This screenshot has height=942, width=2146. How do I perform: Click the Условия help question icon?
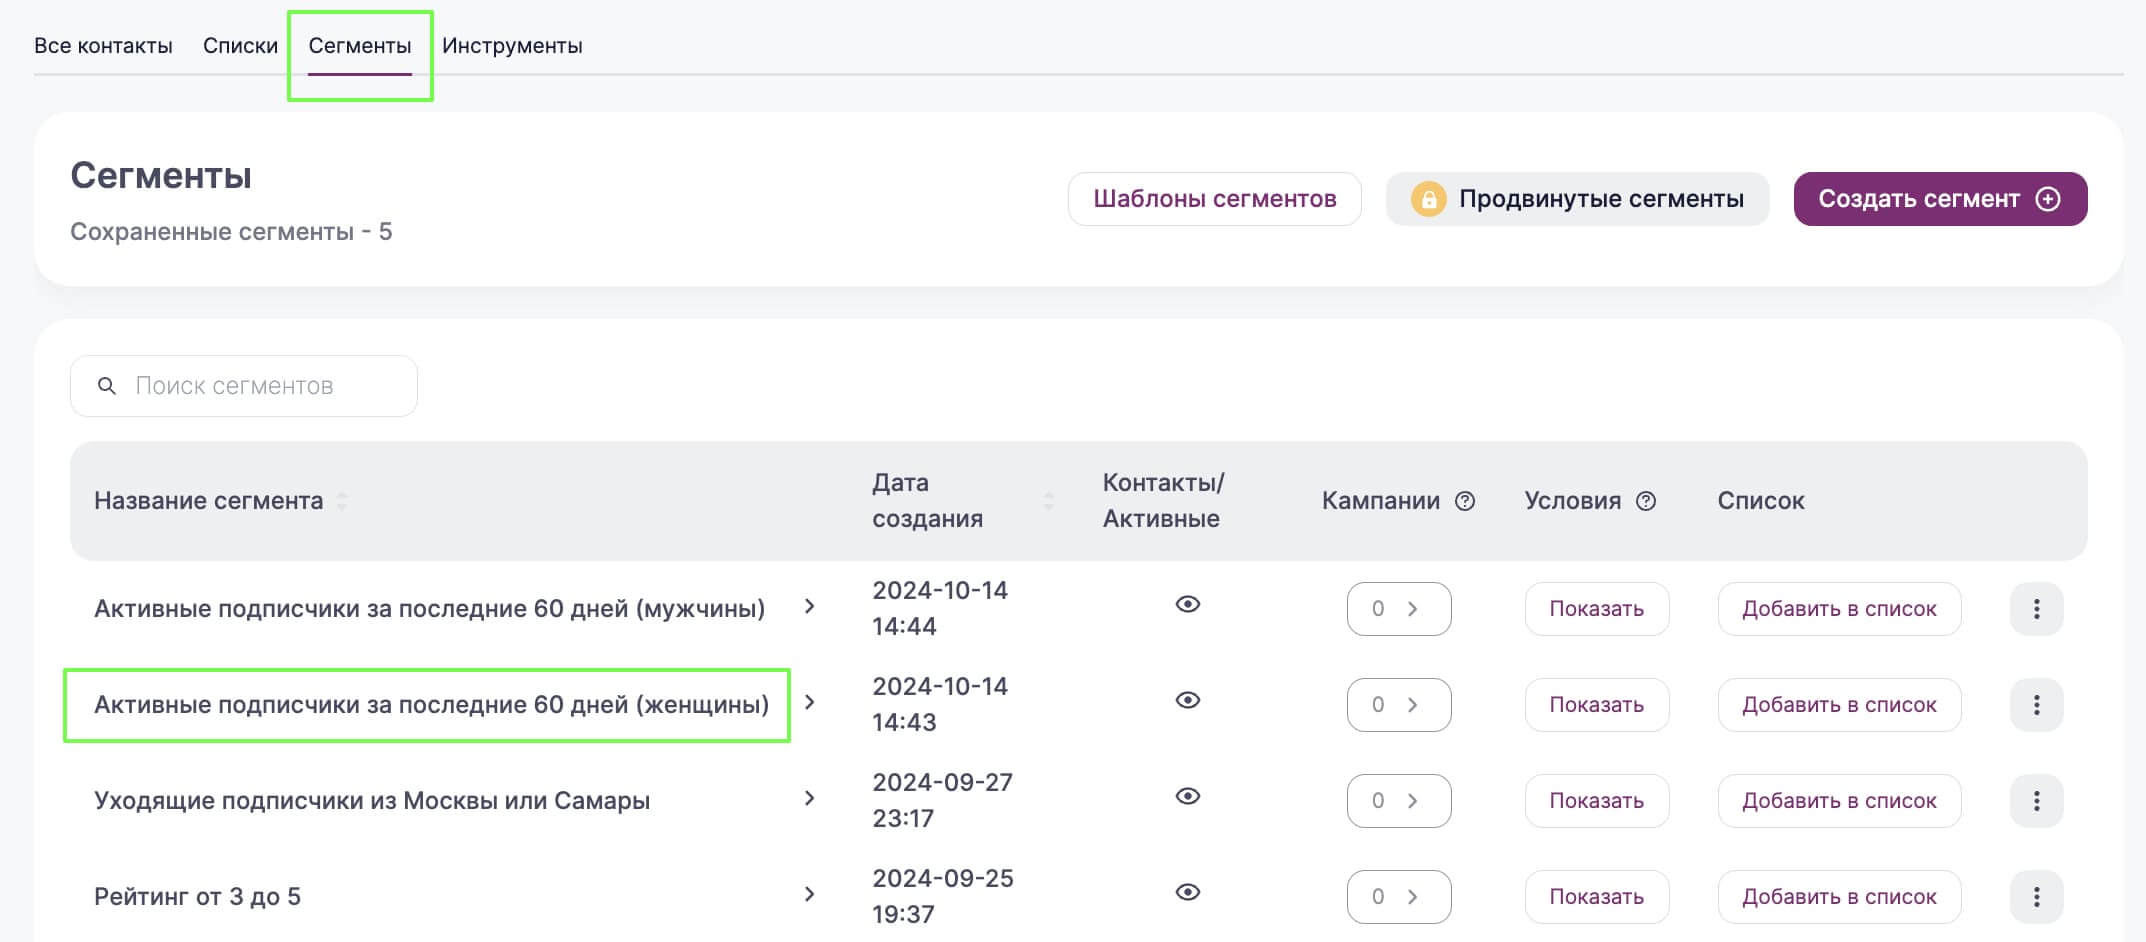1646,501
